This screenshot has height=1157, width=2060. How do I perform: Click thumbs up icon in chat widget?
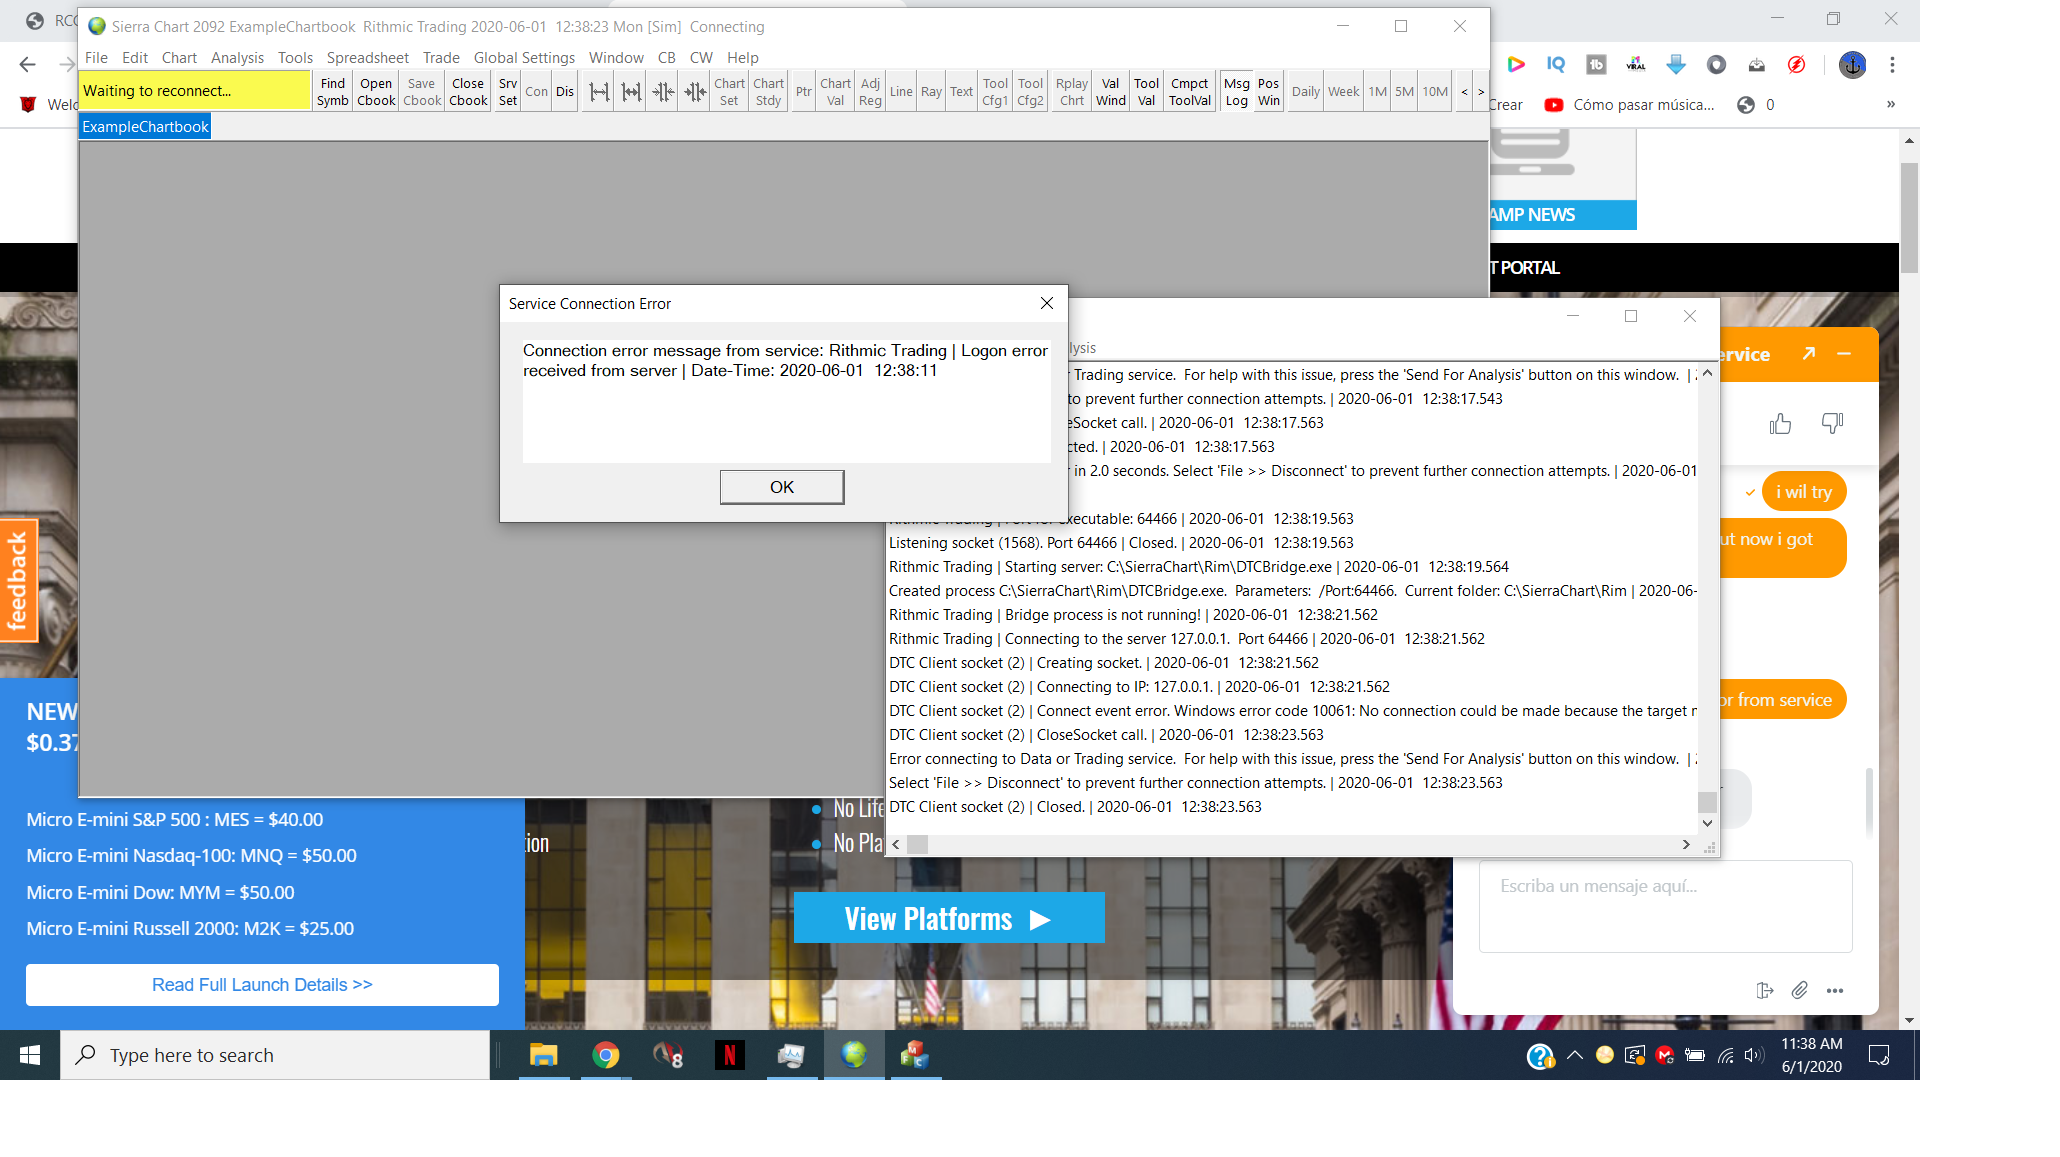coord(1780,424)
